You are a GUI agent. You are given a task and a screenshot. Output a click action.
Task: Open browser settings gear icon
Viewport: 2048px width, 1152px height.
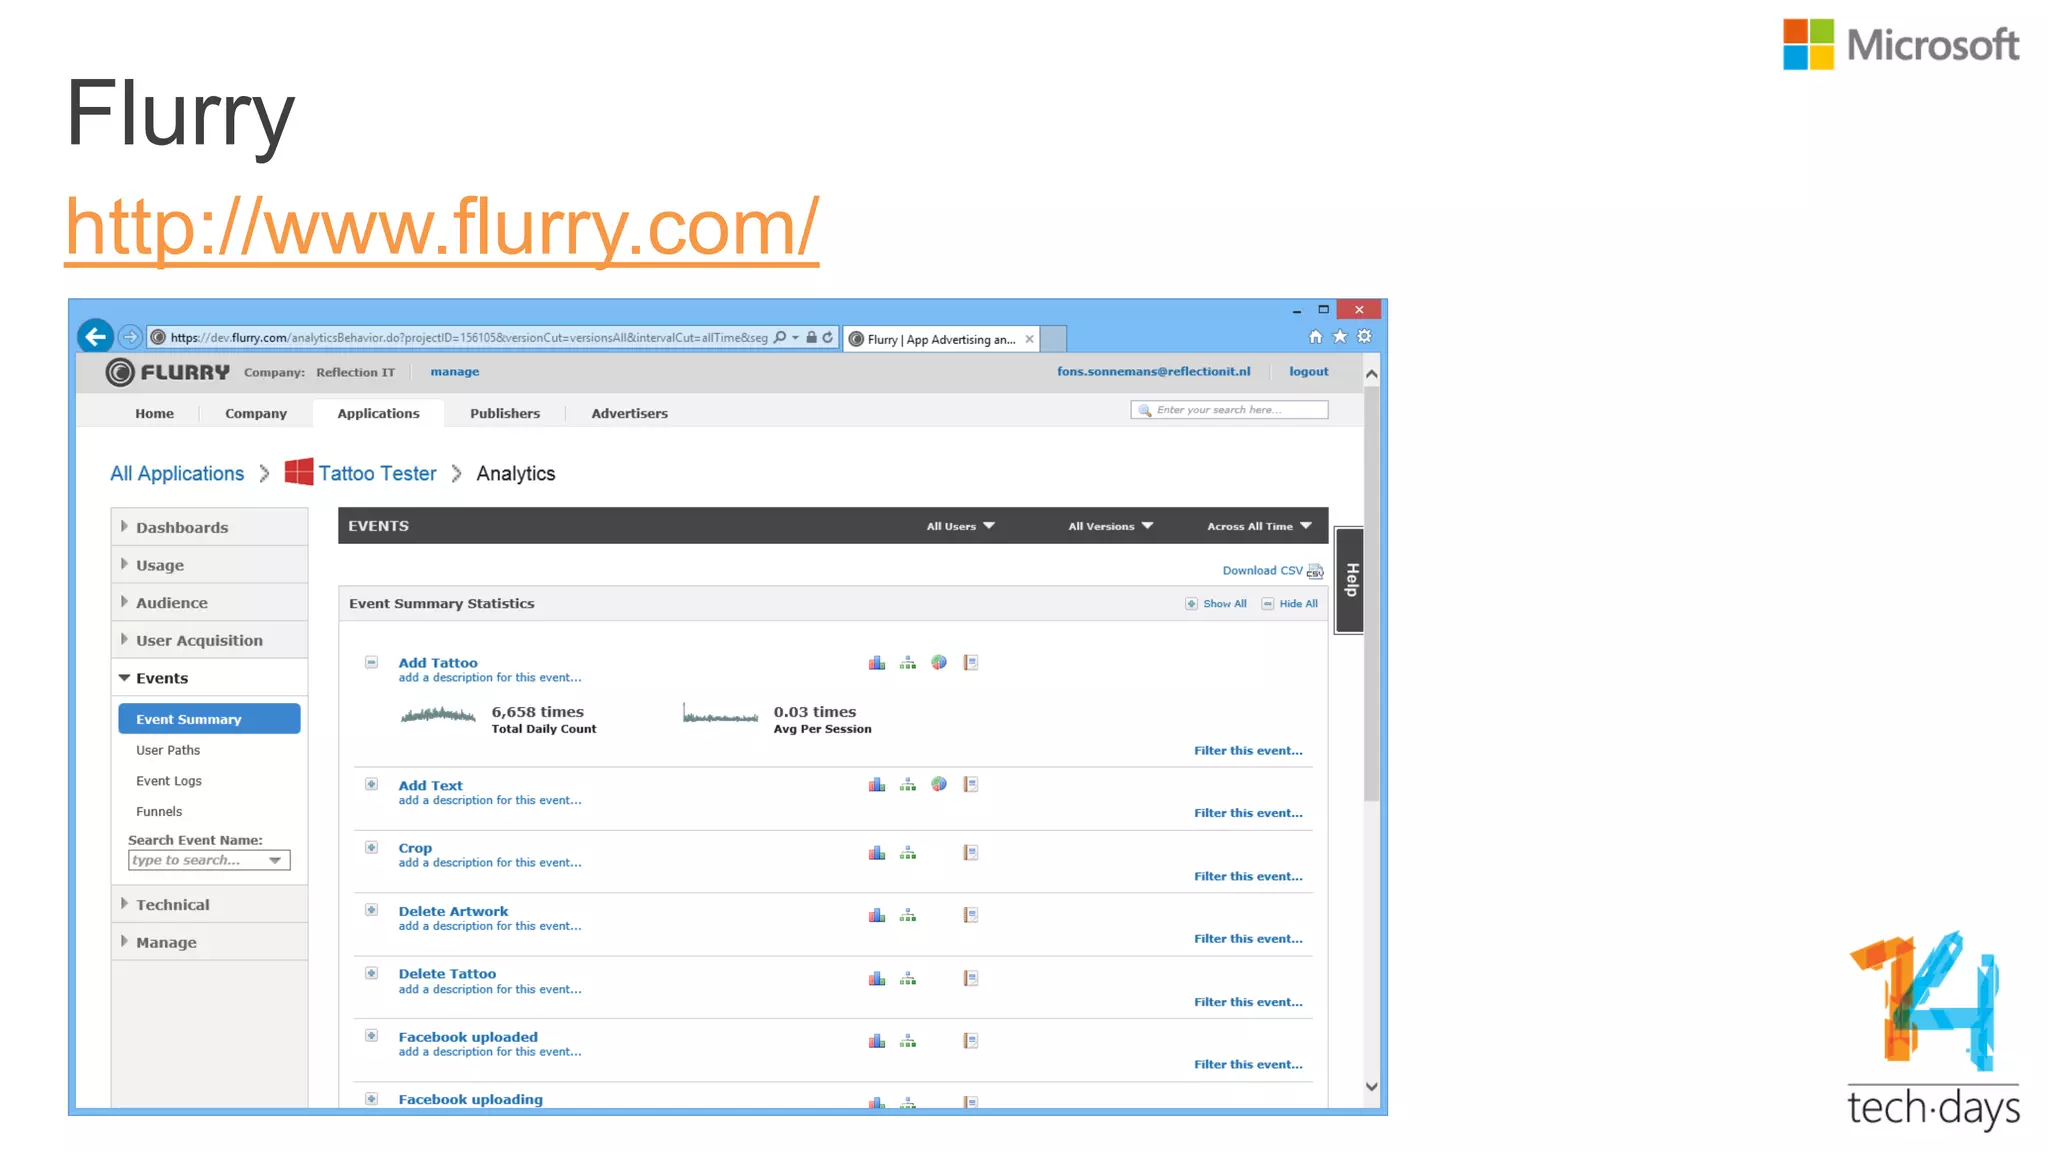[x=1364, y=337]
